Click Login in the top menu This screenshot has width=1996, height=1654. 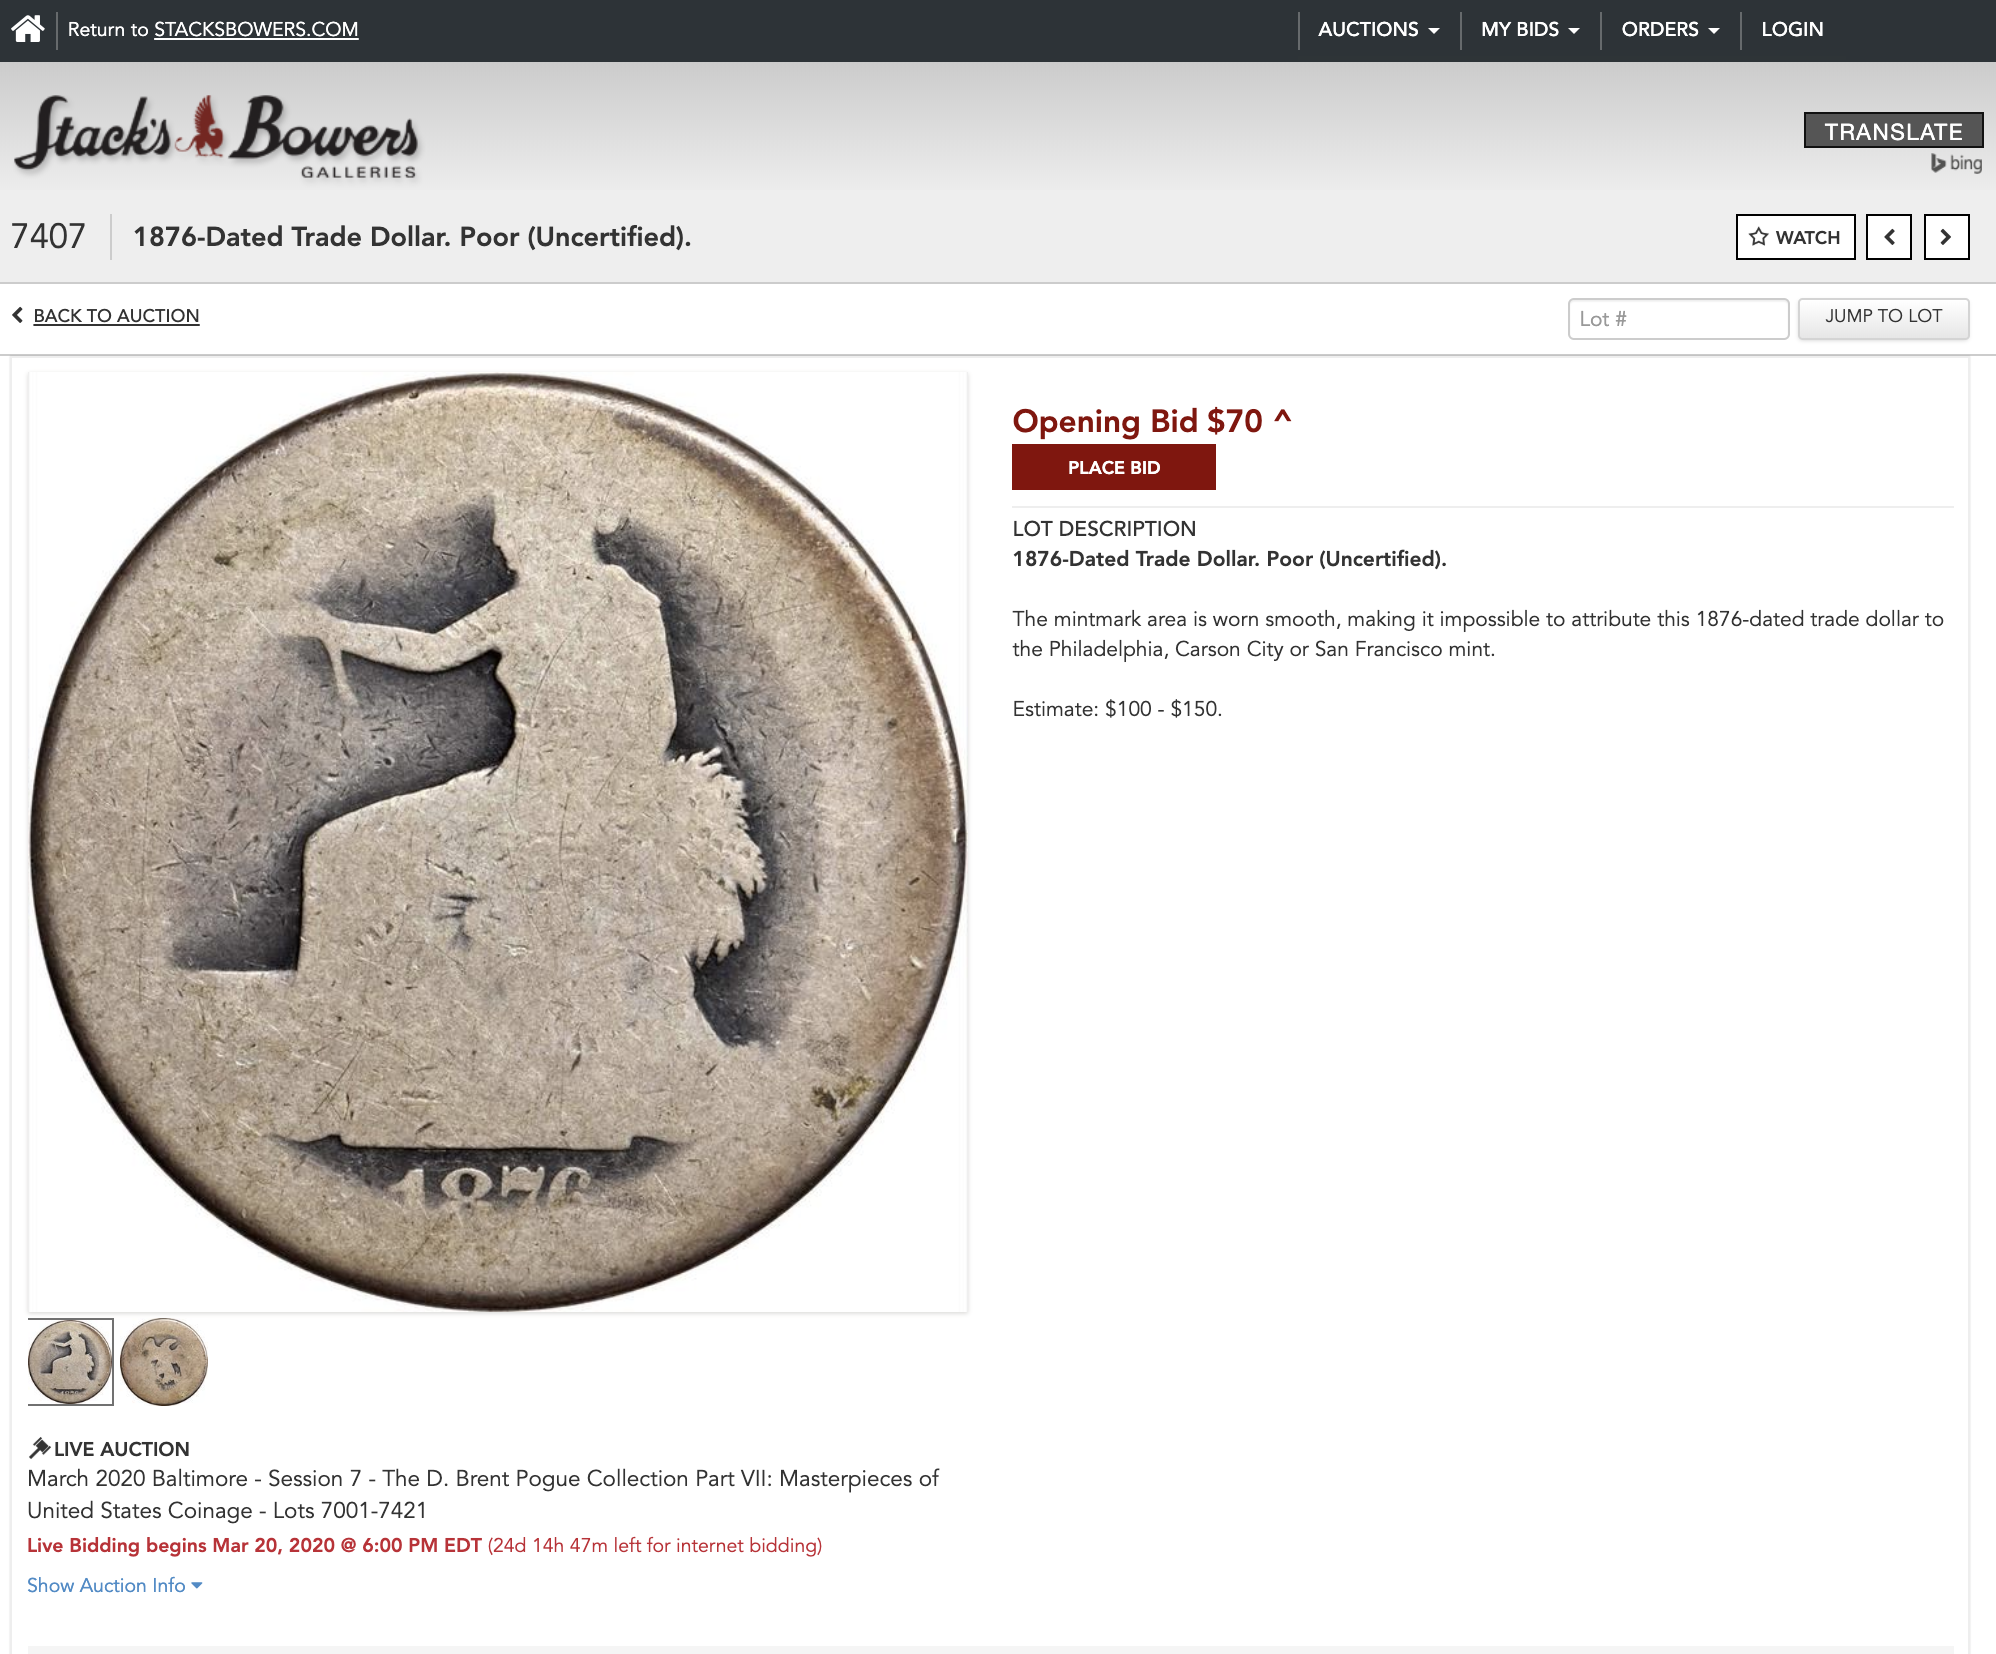click(1792, 29)
